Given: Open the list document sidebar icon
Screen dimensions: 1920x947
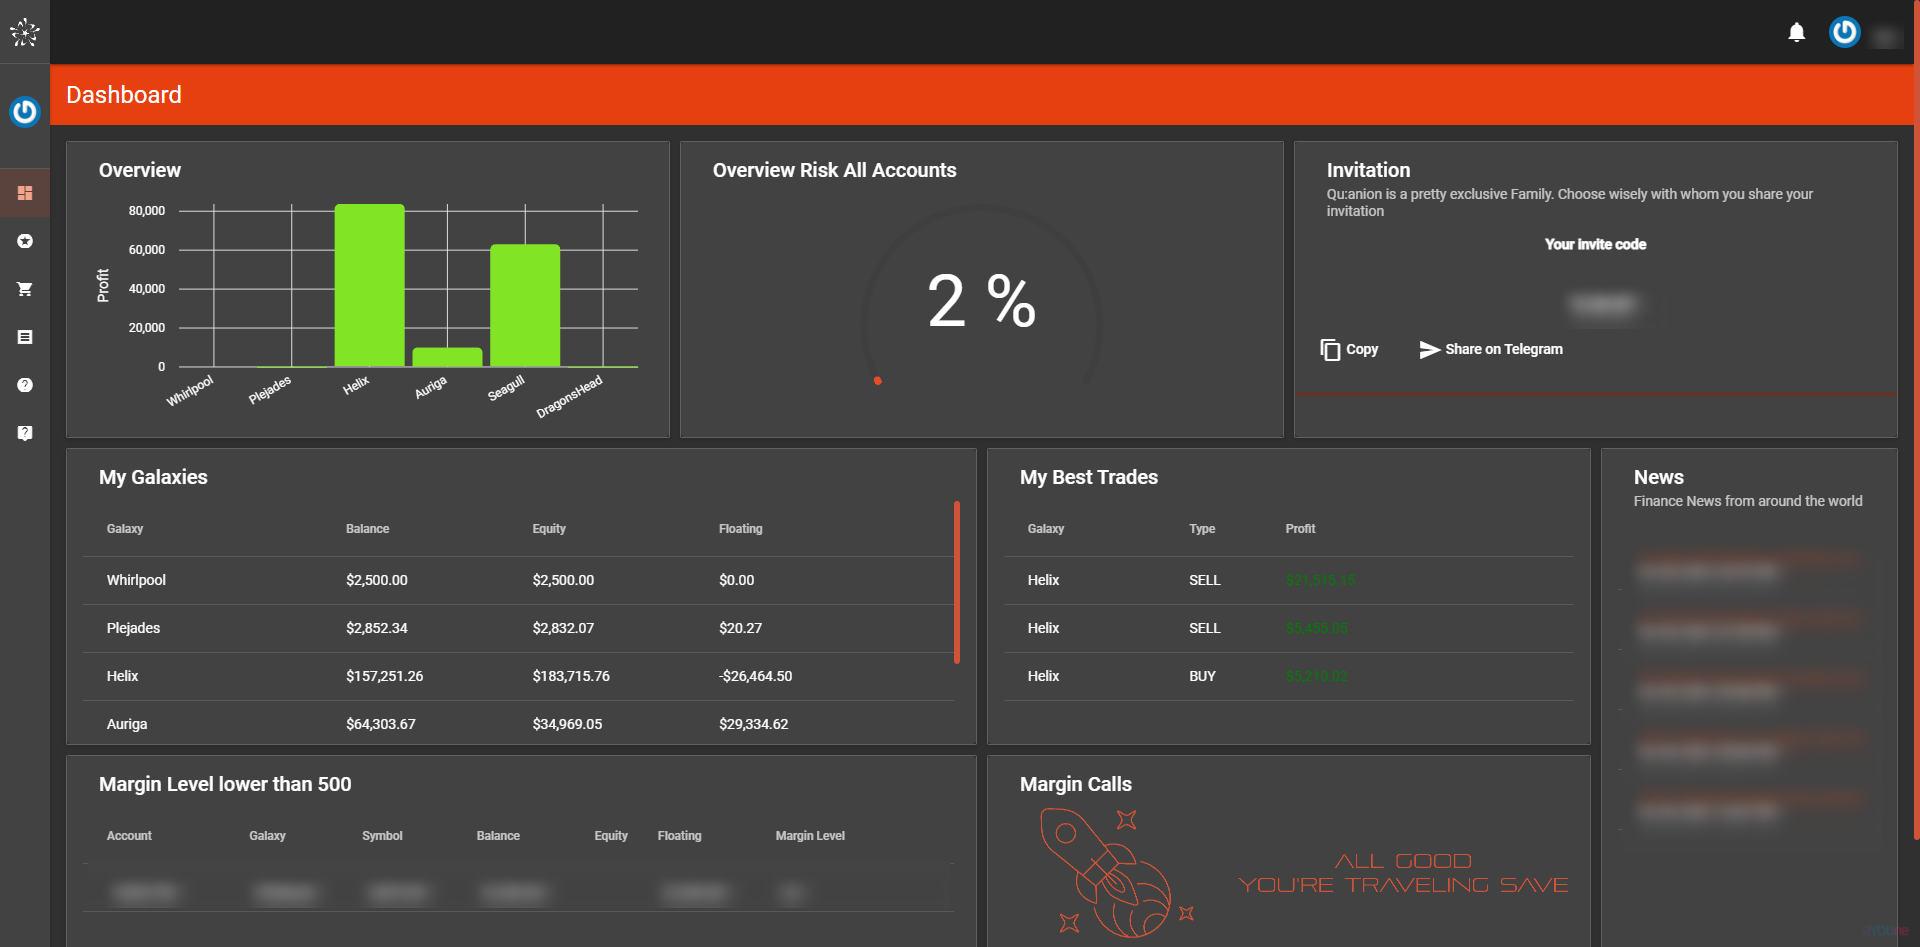Looking at the screenshot, I should pyautogui.click(x=25, y=337).
